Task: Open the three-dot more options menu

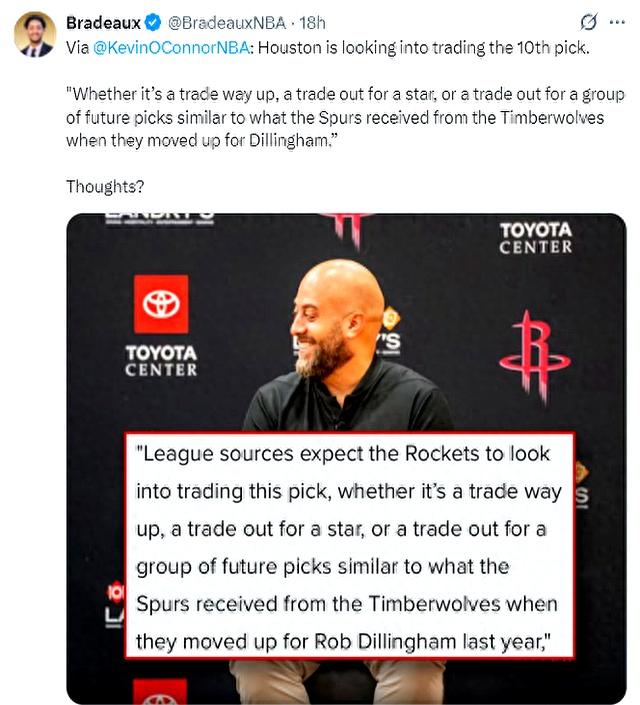Action: (617, 22)
